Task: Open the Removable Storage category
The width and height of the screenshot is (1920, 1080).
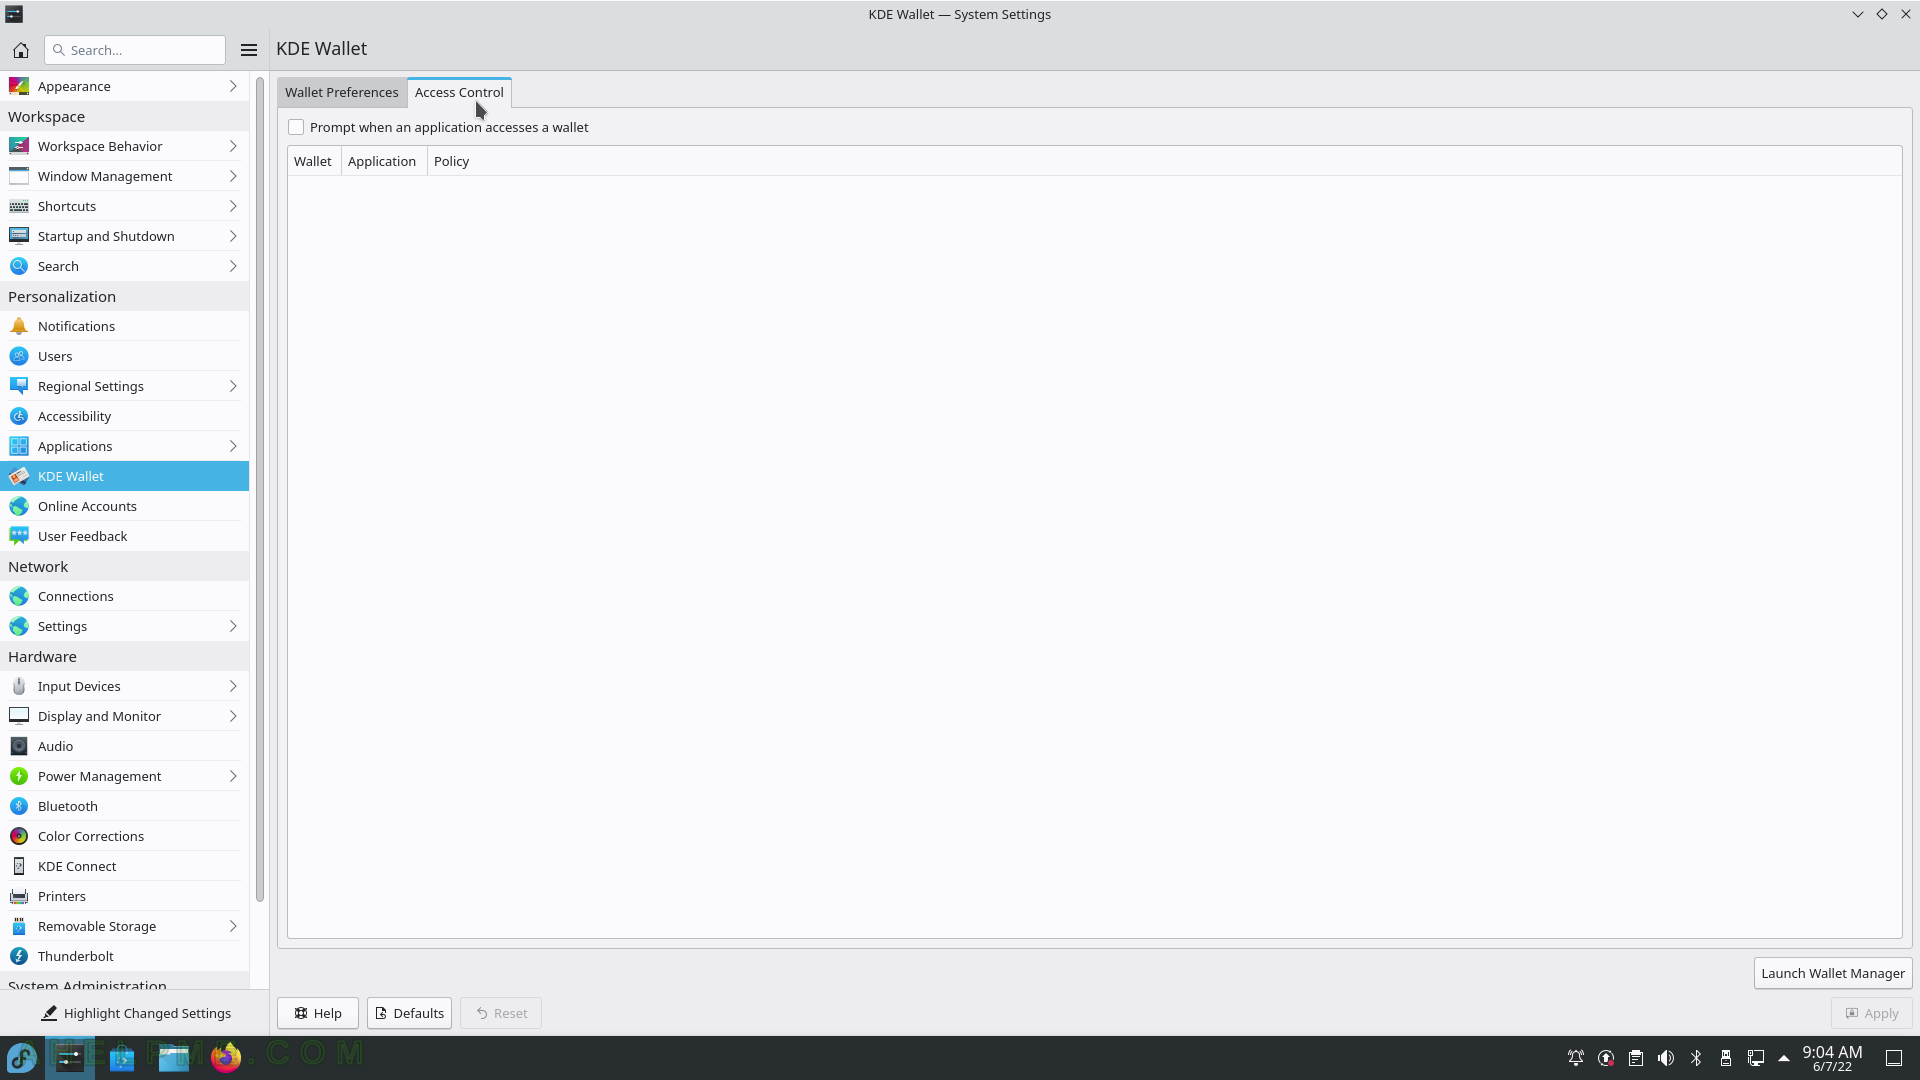Action: pyautogui.click(x=124, y=926)
